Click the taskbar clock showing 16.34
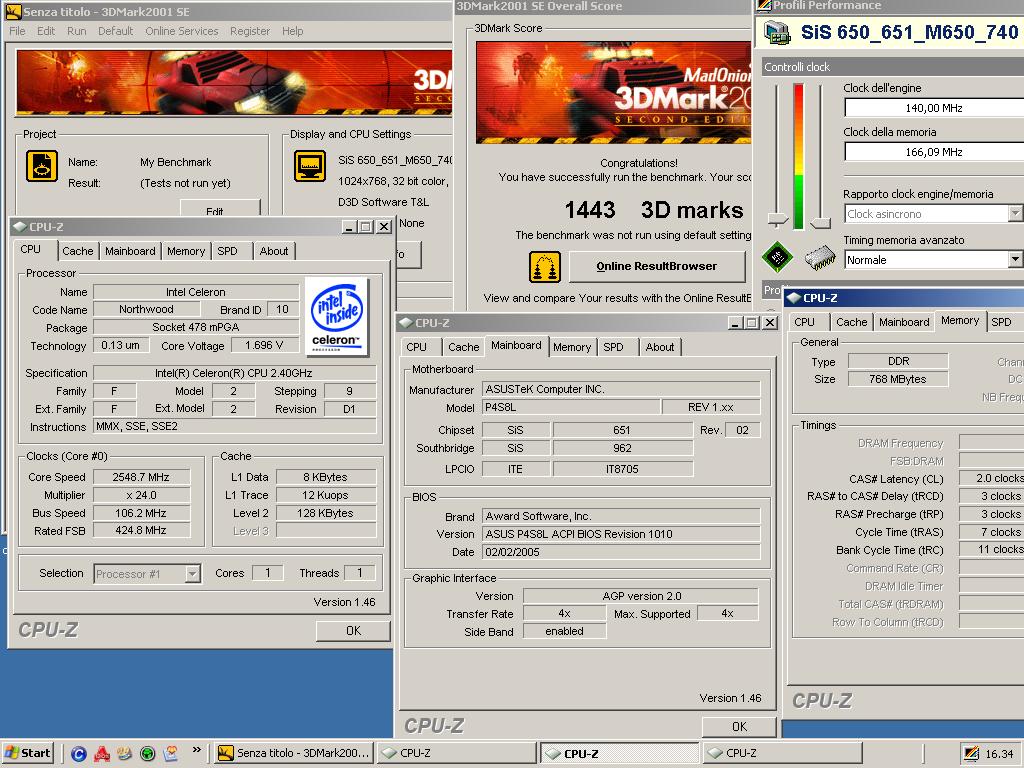 [999, 754]
